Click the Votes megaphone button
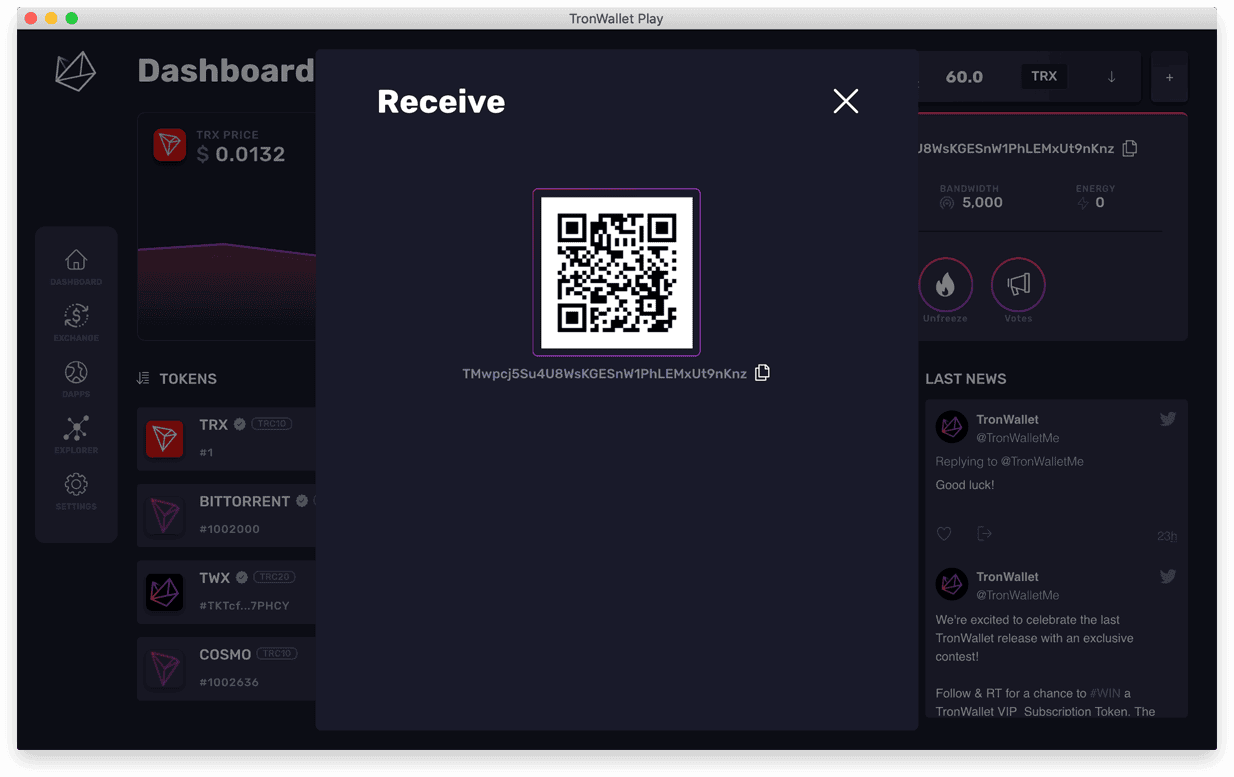Image resolution: width=1234 pixels, height=777 pixels. 1018,285
